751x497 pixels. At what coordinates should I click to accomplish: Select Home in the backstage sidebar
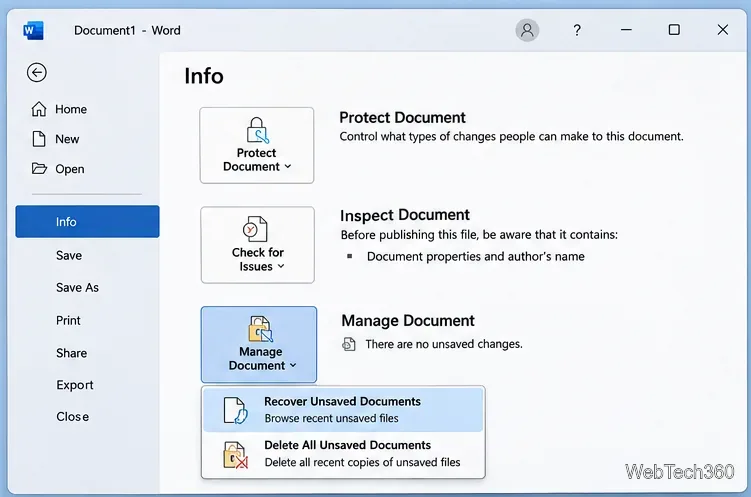click(71, 109)
